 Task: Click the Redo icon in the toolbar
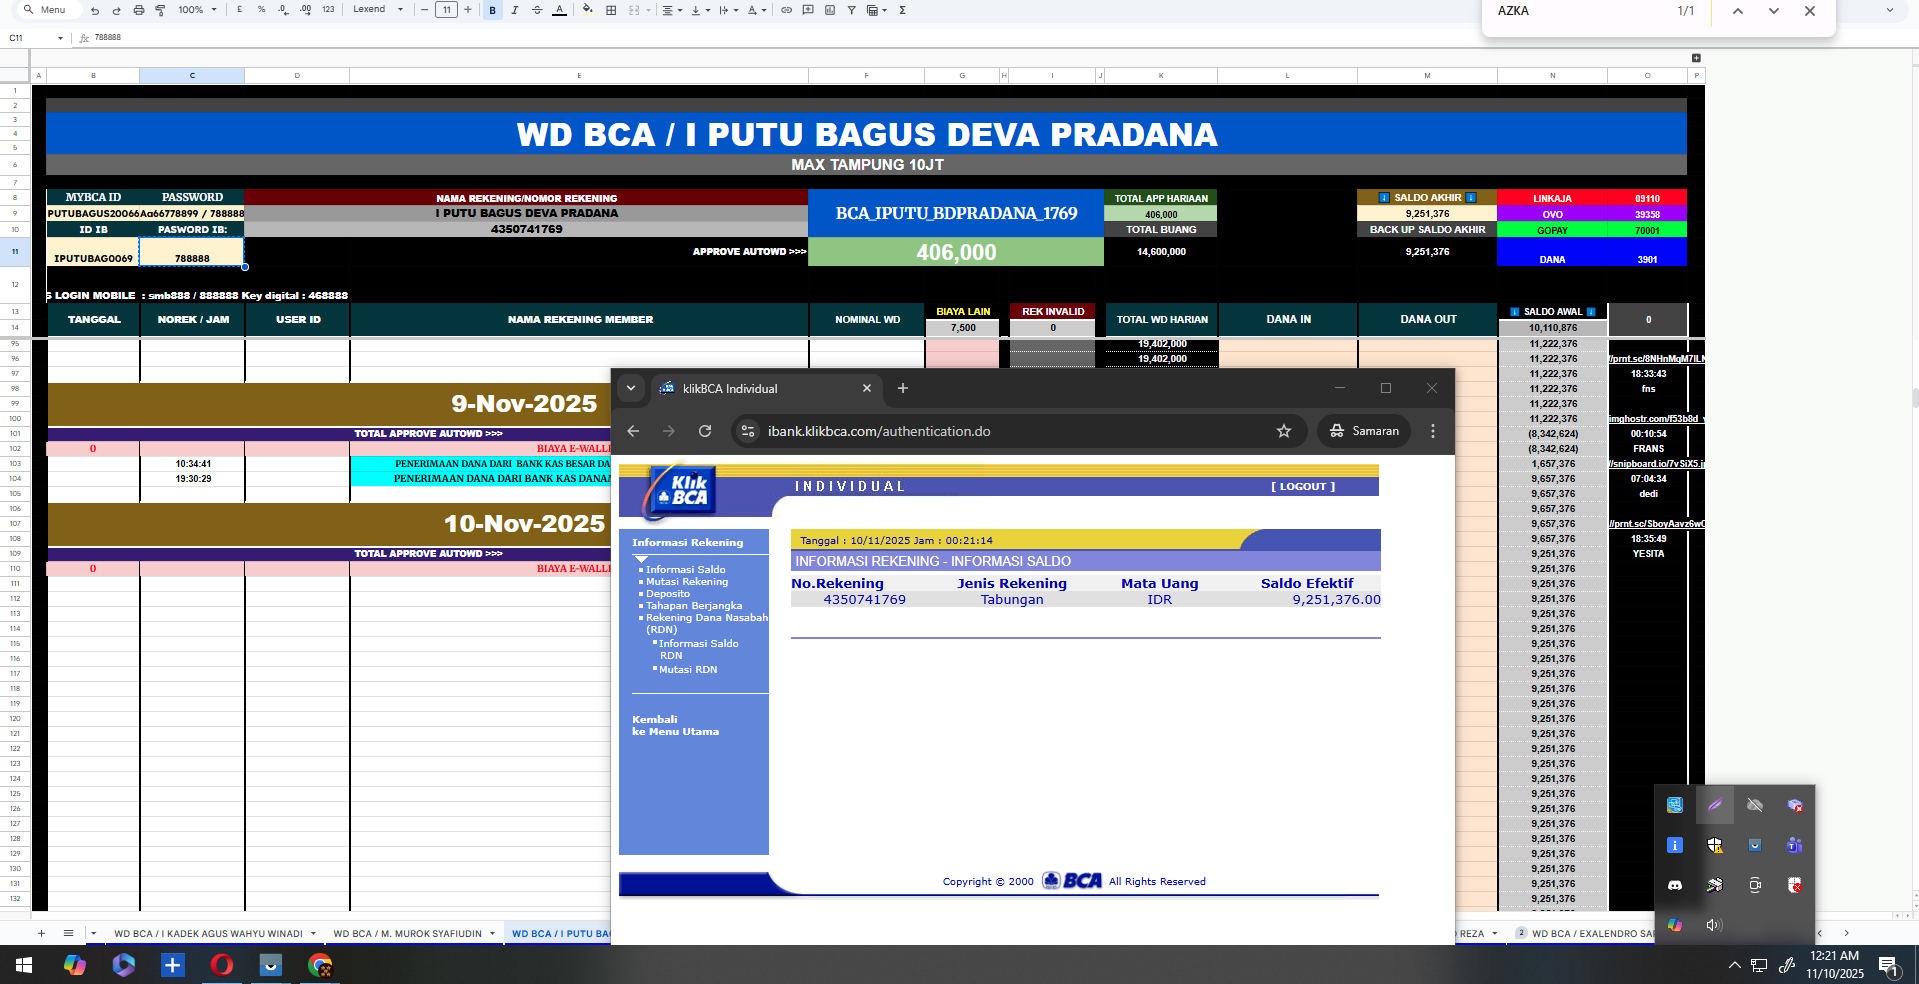(116, 10)
